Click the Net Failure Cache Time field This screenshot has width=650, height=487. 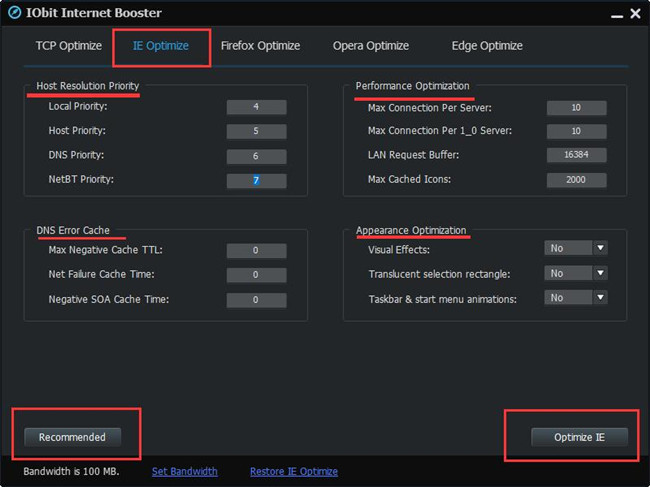coord(256,275)
